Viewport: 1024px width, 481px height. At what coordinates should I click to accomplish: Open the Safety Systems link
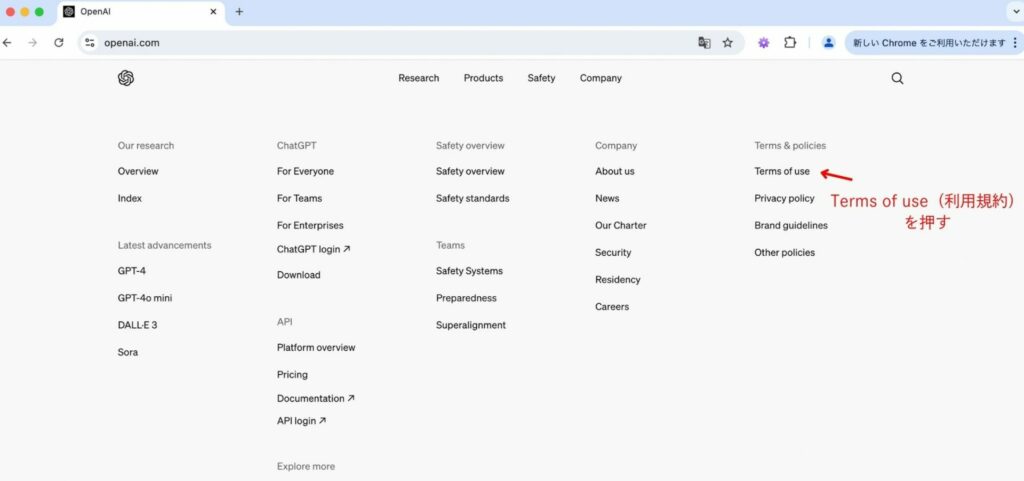(470, 271)
